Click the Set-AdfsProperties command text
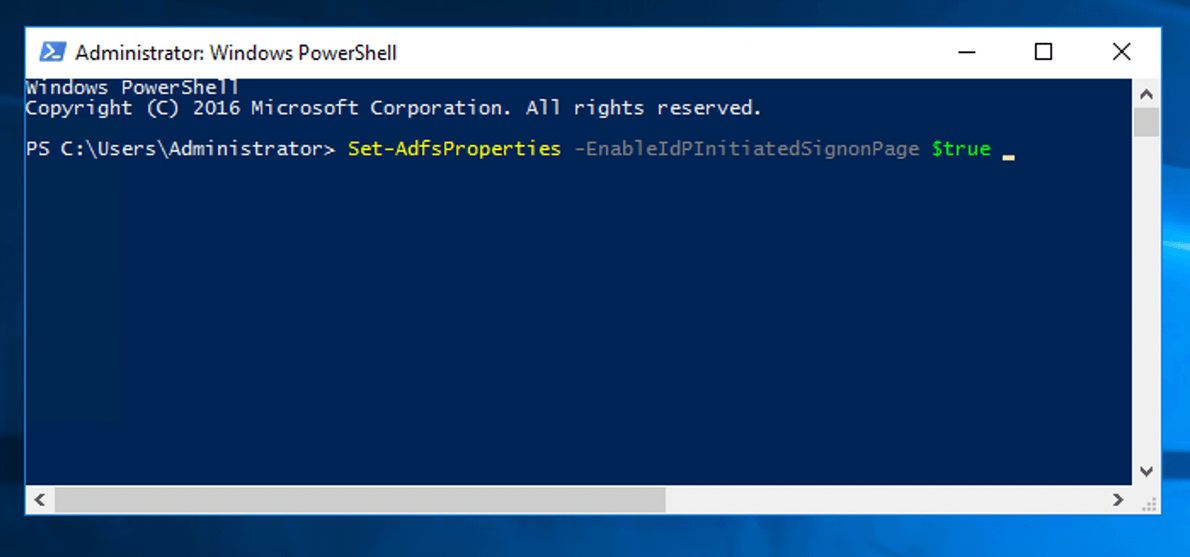This screenshot has height=557, width=1190. click(454, 149)
